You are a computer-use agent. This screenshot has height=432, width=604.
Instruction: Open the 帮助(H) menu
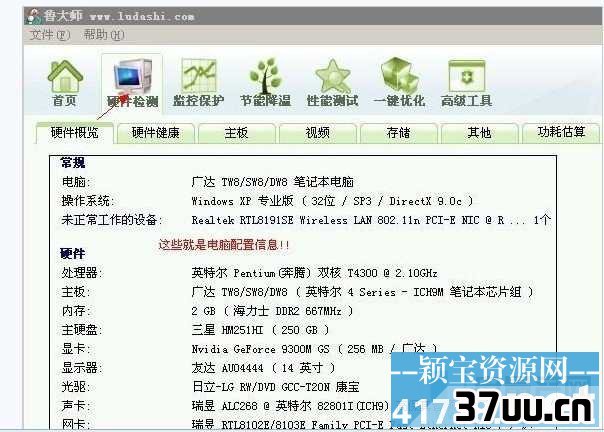click(104, 35)
